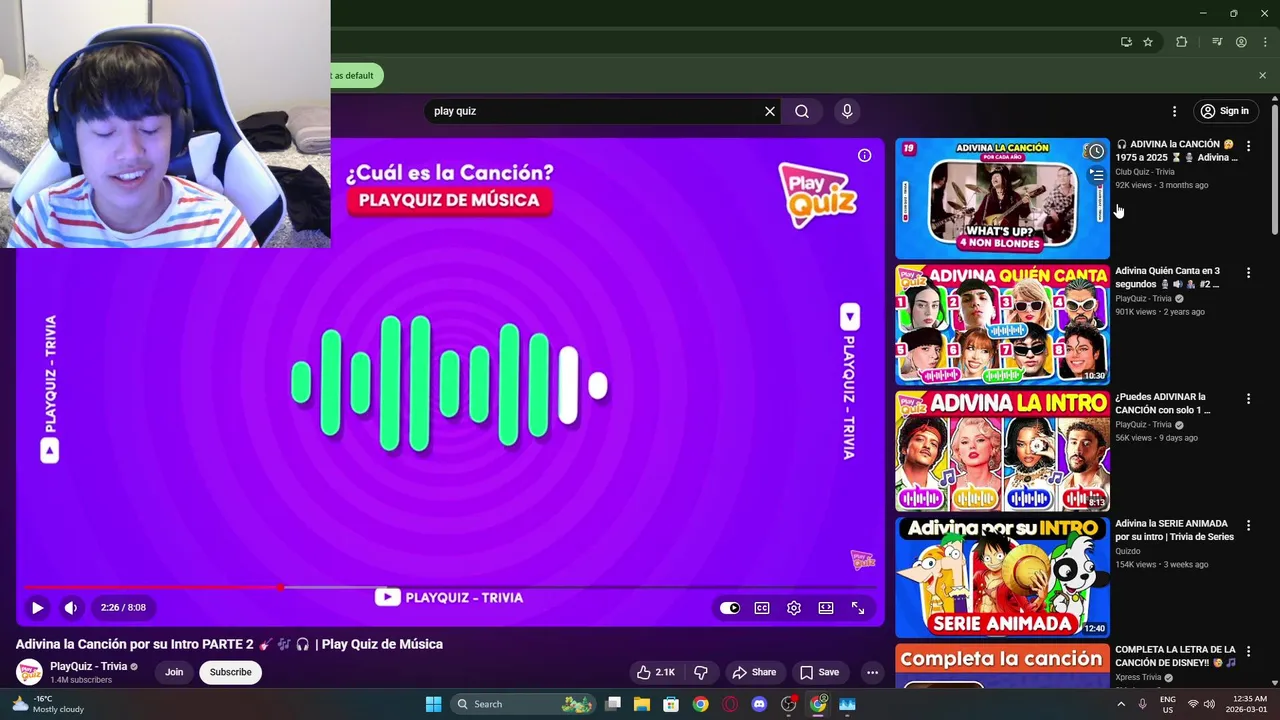Open the PlayQuiz channel avatar
Viewport: 1280px width, 720px height.
pos(29,672)
